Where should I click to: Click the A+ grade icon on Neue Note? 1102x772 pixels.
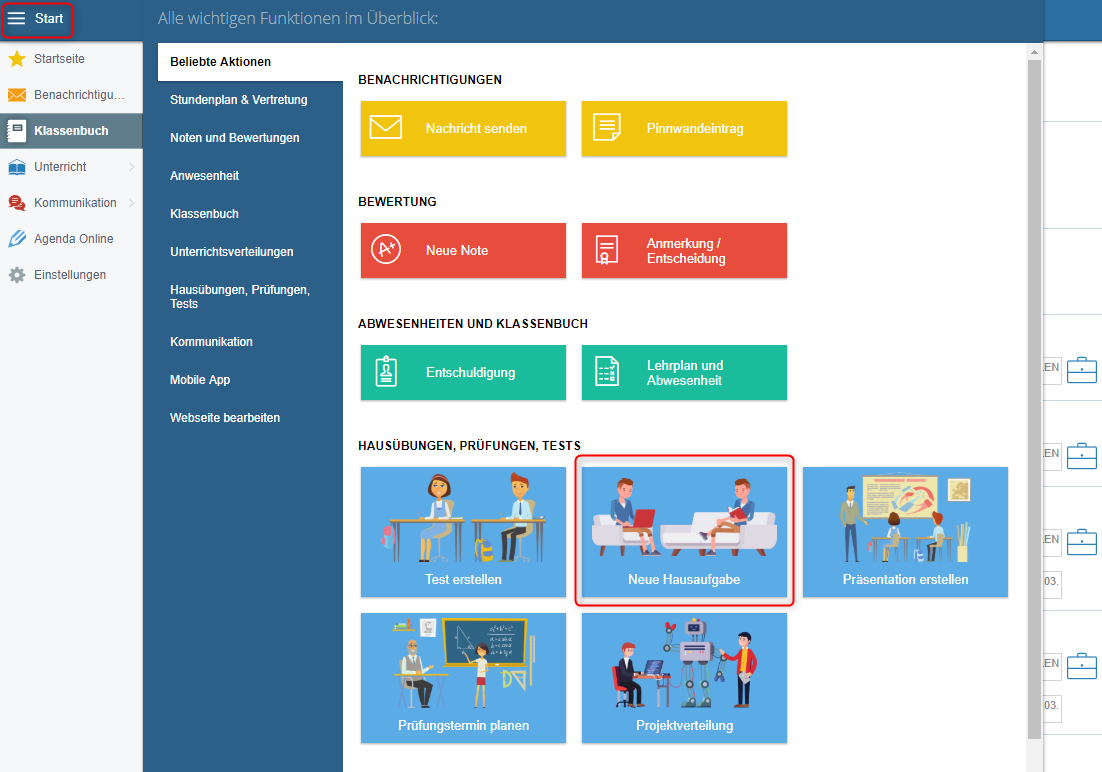(386, 250)
